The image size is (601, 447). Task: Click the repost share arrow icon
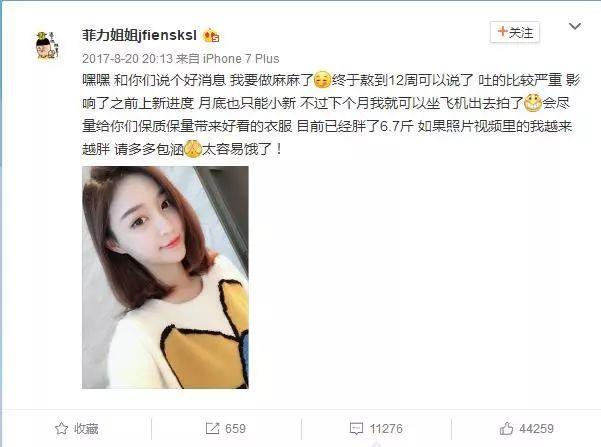(212, 428)
